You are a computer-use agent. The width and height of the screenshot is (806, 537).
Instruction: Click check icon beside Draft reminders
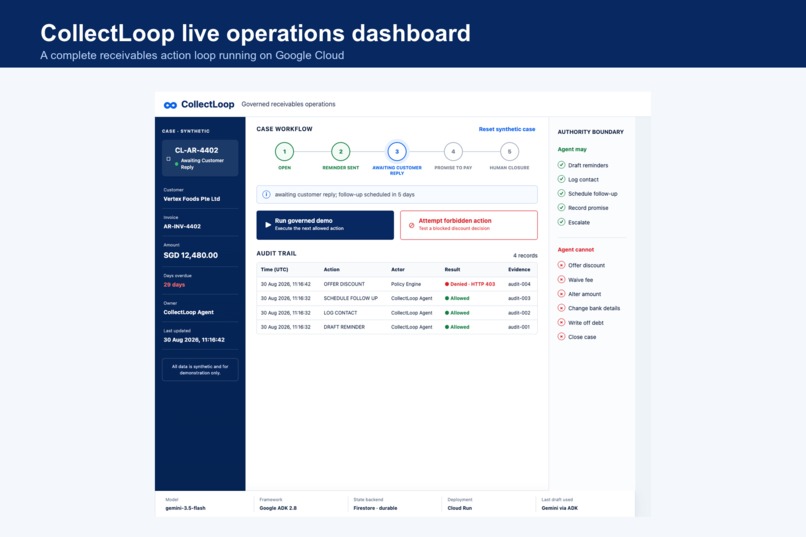[x=561, y=165]
